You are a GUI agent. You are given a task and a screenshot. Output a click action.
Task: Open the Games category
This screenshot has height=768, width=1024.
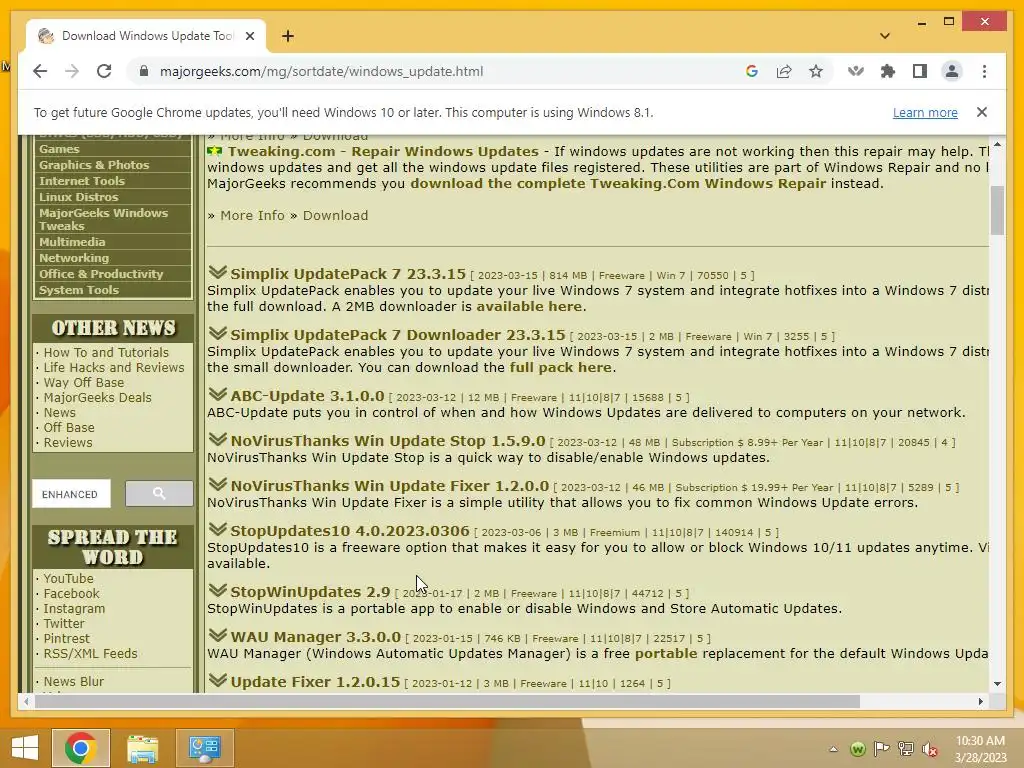59,149
